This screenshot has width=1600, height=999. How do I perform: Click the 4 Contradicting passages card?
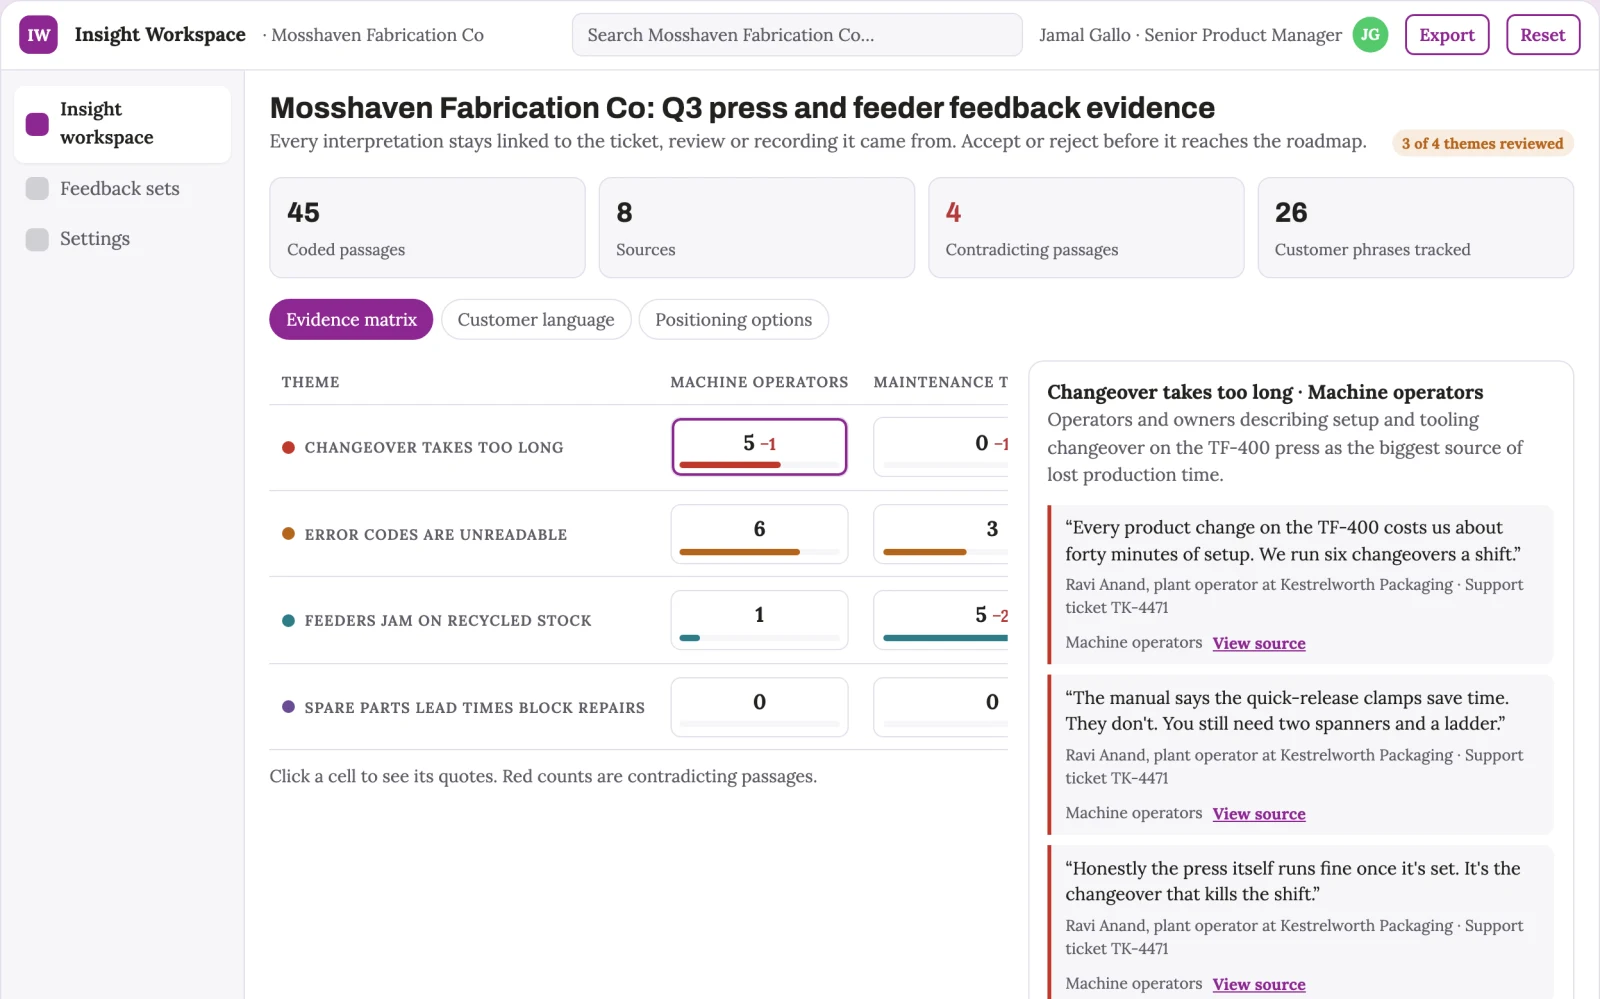point(1086,228)
